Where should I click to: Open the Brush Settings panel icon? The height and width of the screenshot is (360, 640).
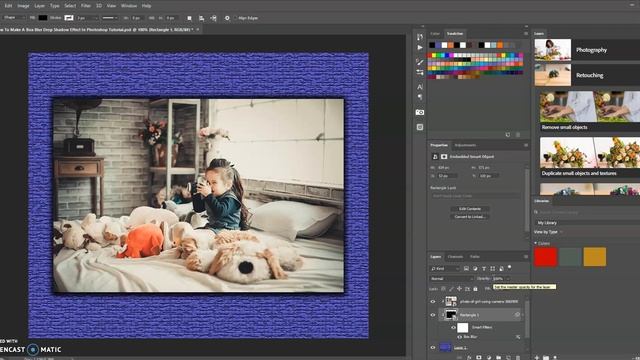[420, 72]
